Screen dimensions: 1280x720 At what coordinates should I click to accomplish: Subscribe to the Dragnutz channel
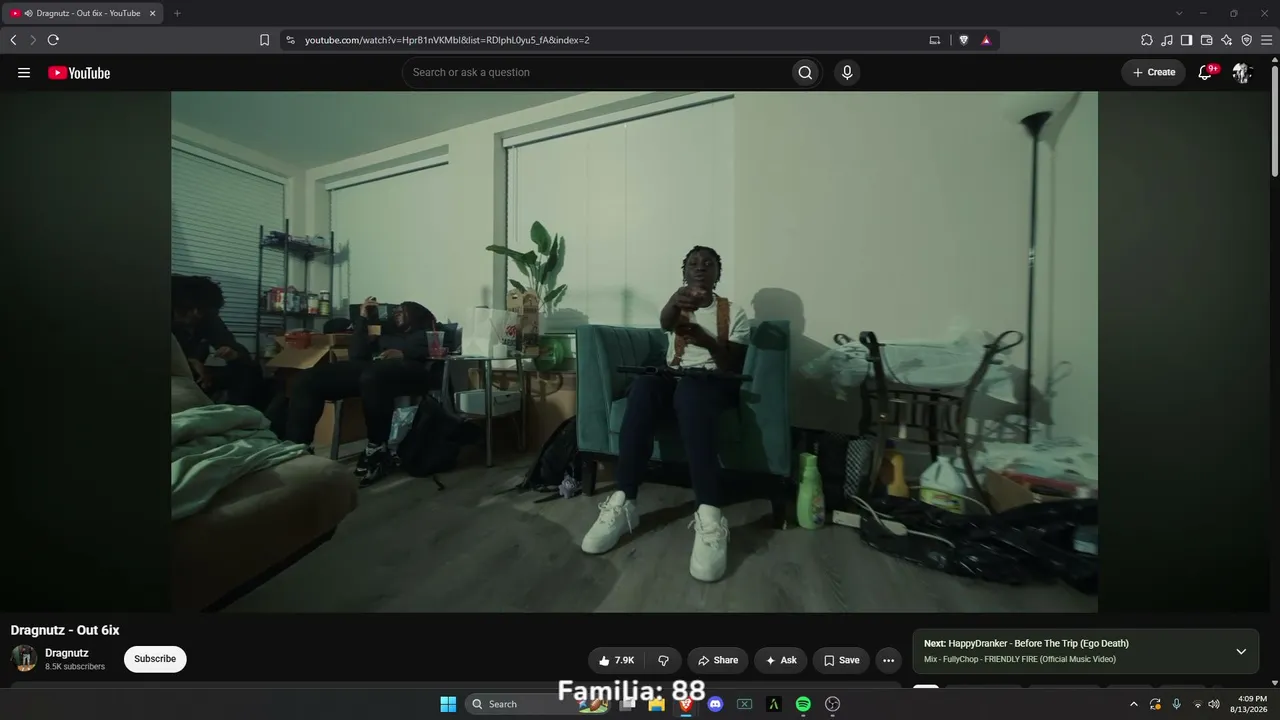[155, 659]
